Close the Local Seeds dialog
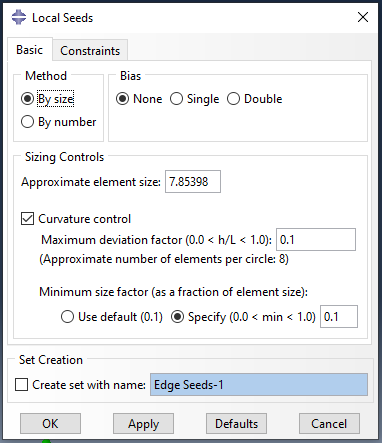 coord(363,17)
